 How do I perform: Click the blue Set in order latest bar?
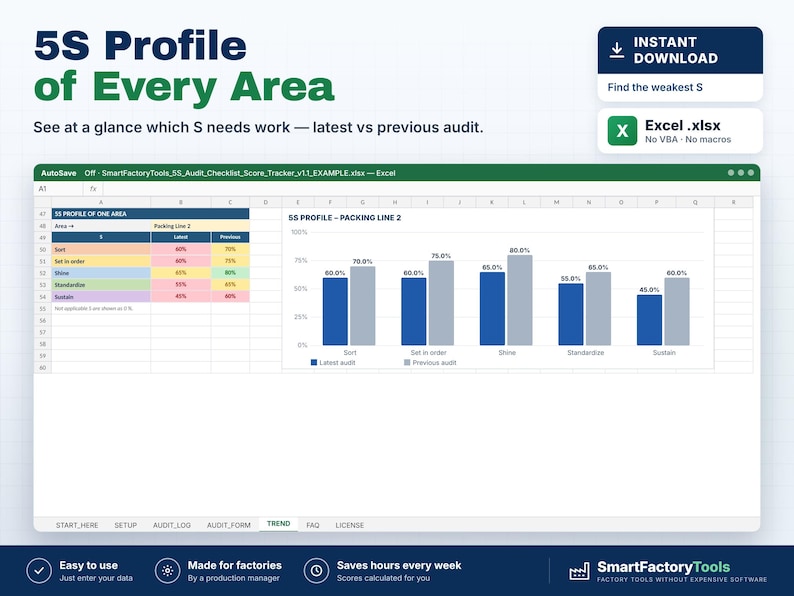point(414,311)
